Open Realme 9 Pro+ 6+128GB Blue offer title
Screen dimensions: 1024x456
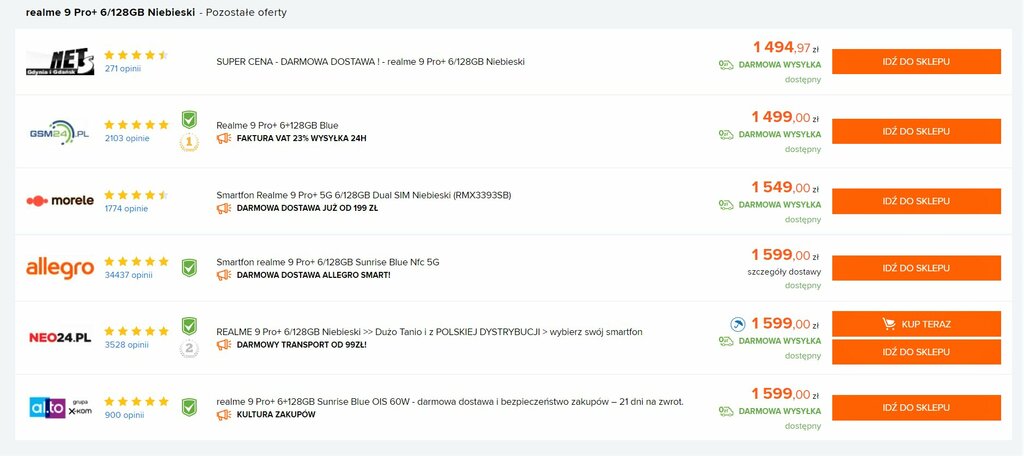[x=278, y=125]
